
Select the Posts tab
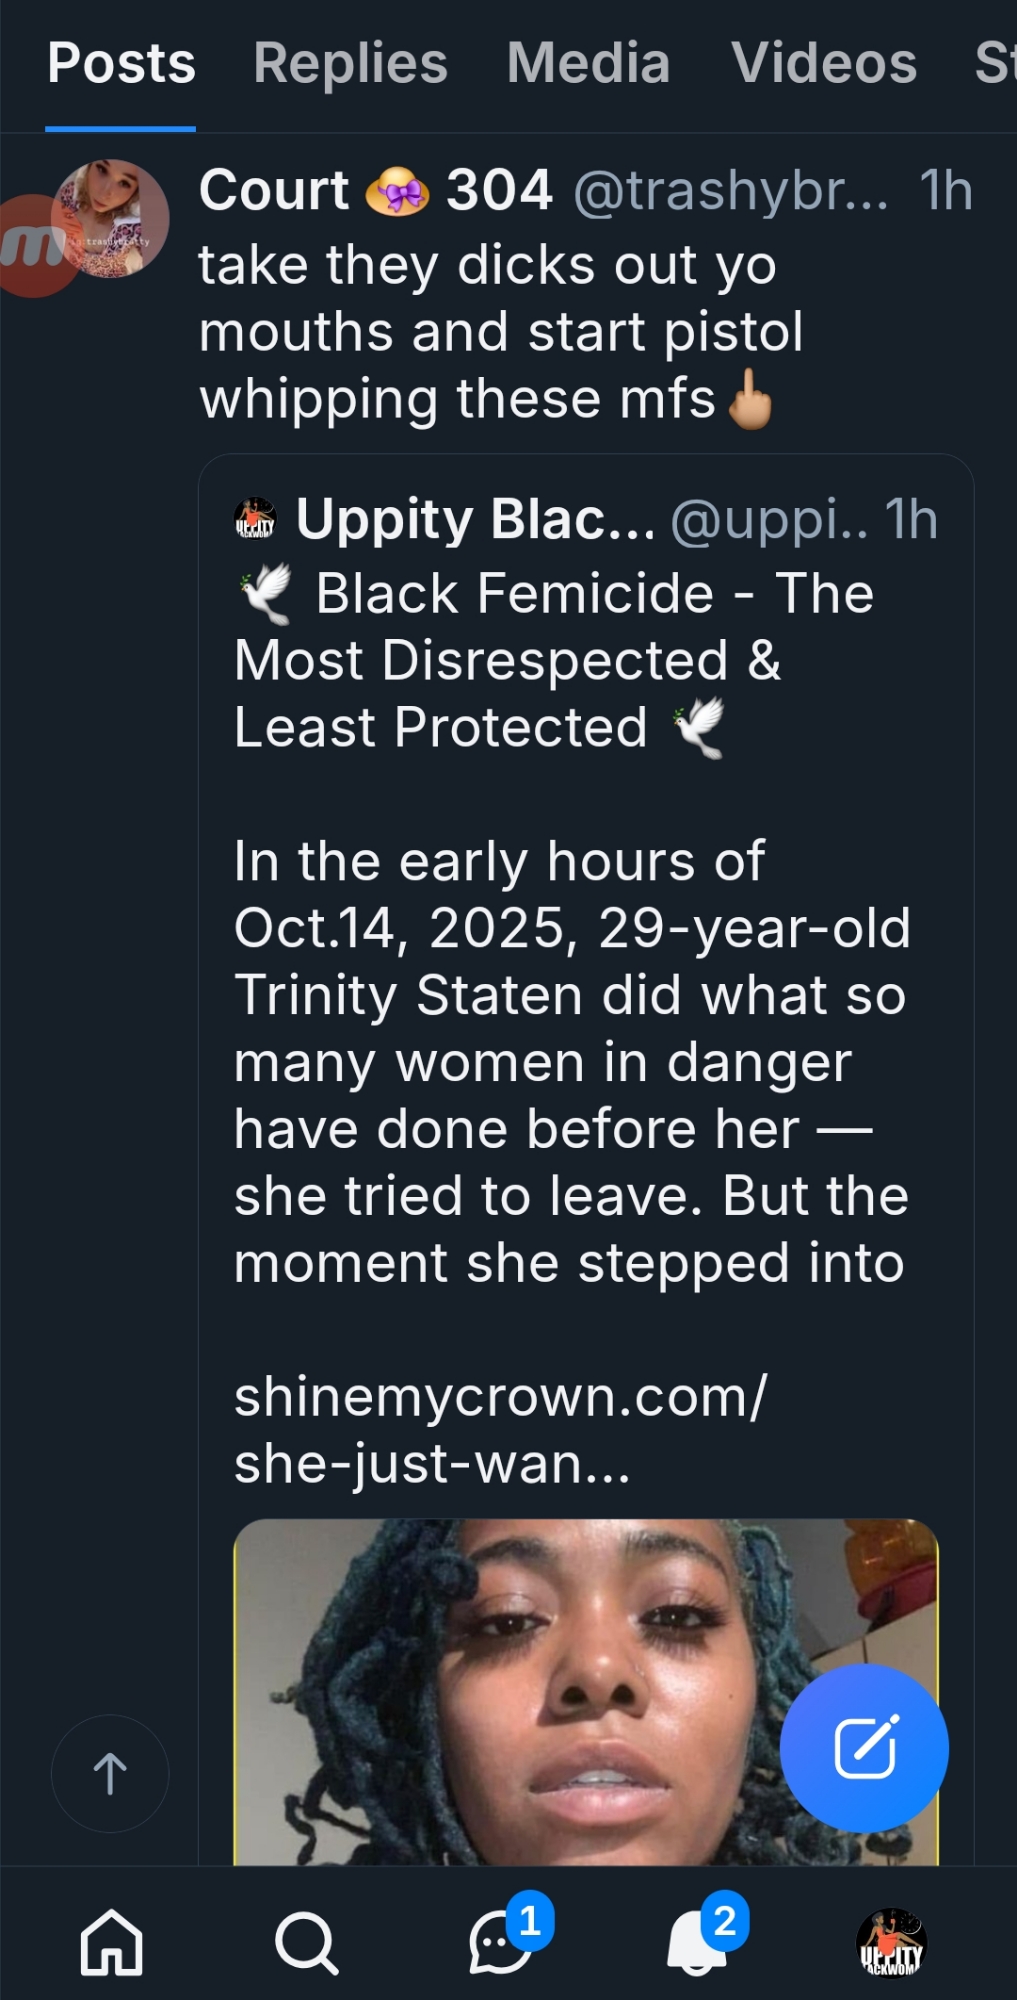[121, 64]
